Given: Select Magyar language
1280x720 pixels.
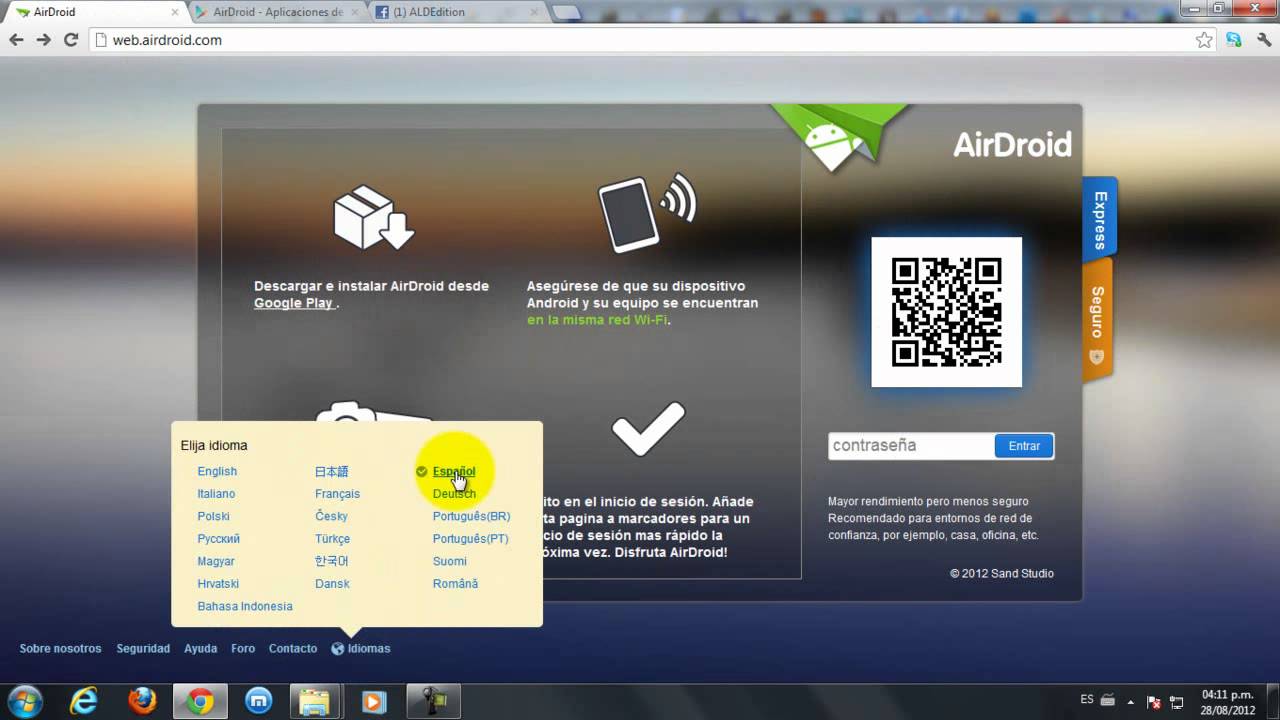Looking at the screenshot, I should coord(216,562).
